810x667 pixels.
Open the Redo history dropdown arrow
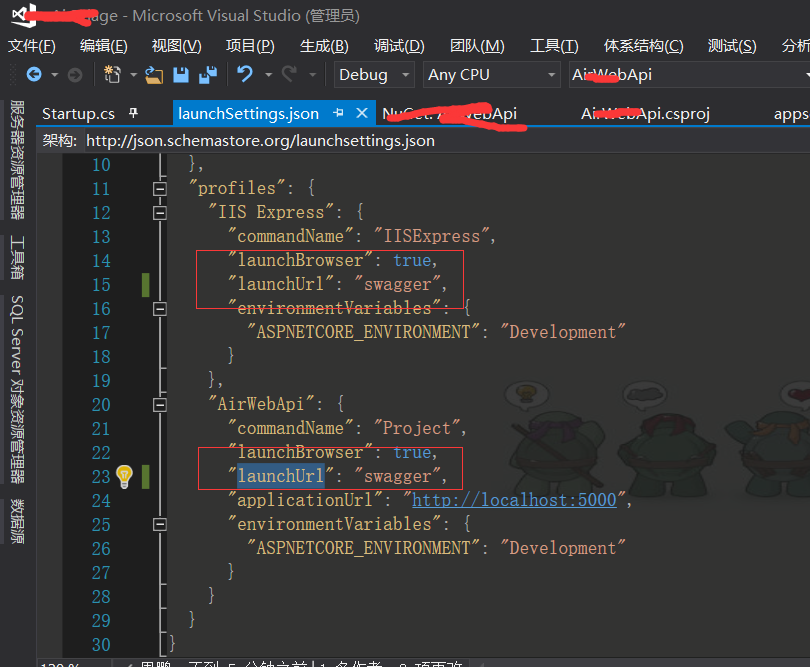313,75
